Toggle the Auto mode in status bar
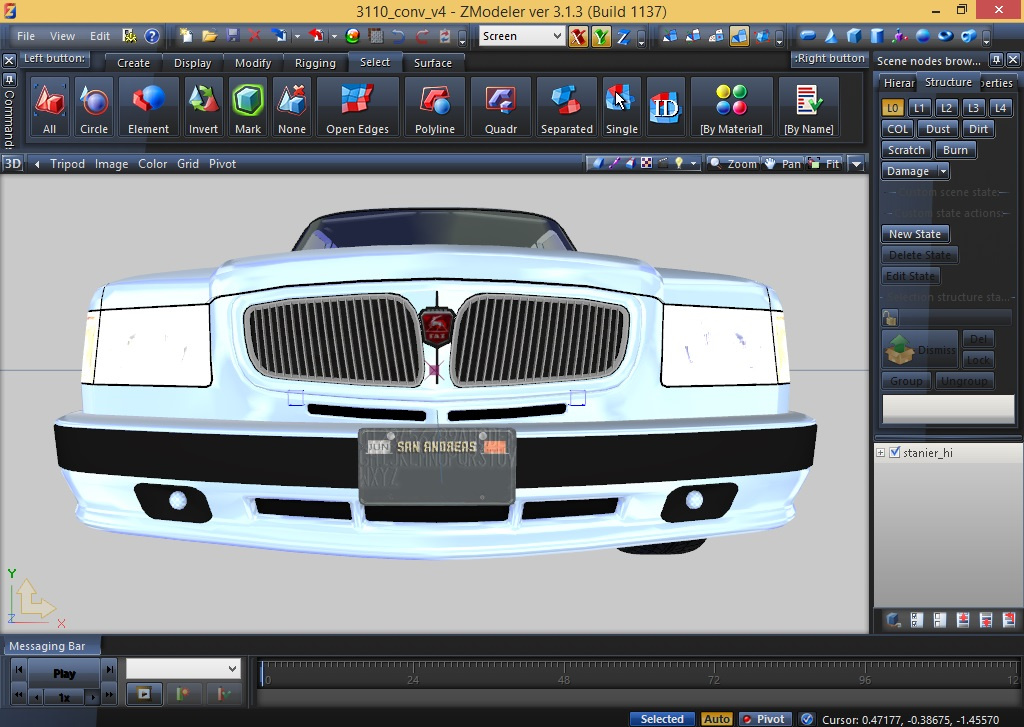 click(x=716, y=719)
